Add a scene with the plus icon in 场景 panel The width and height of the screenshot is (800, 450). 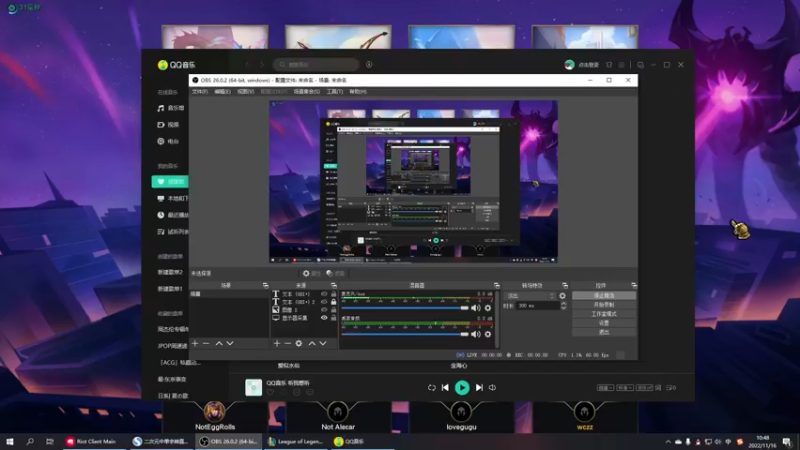[195, 343]
